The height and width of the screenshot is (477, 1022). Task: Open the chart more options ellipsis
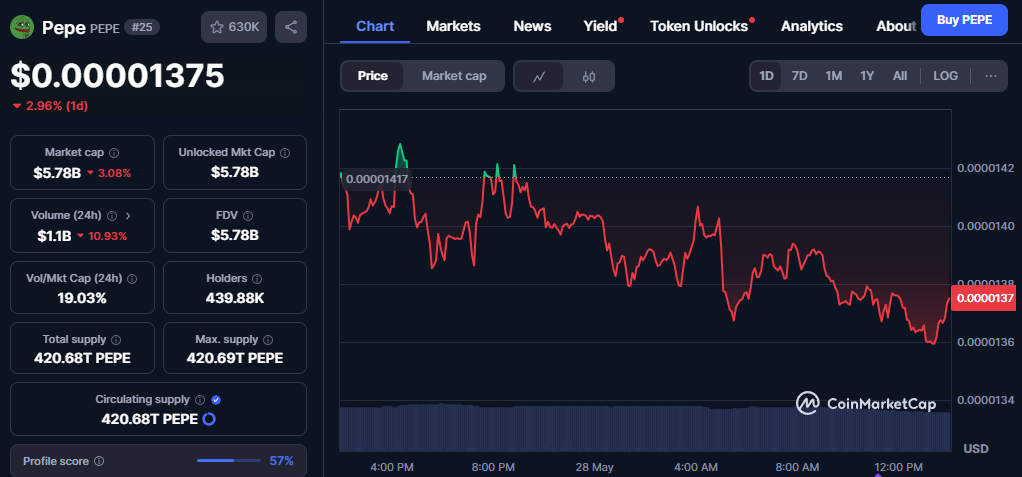tap(991, 76)
